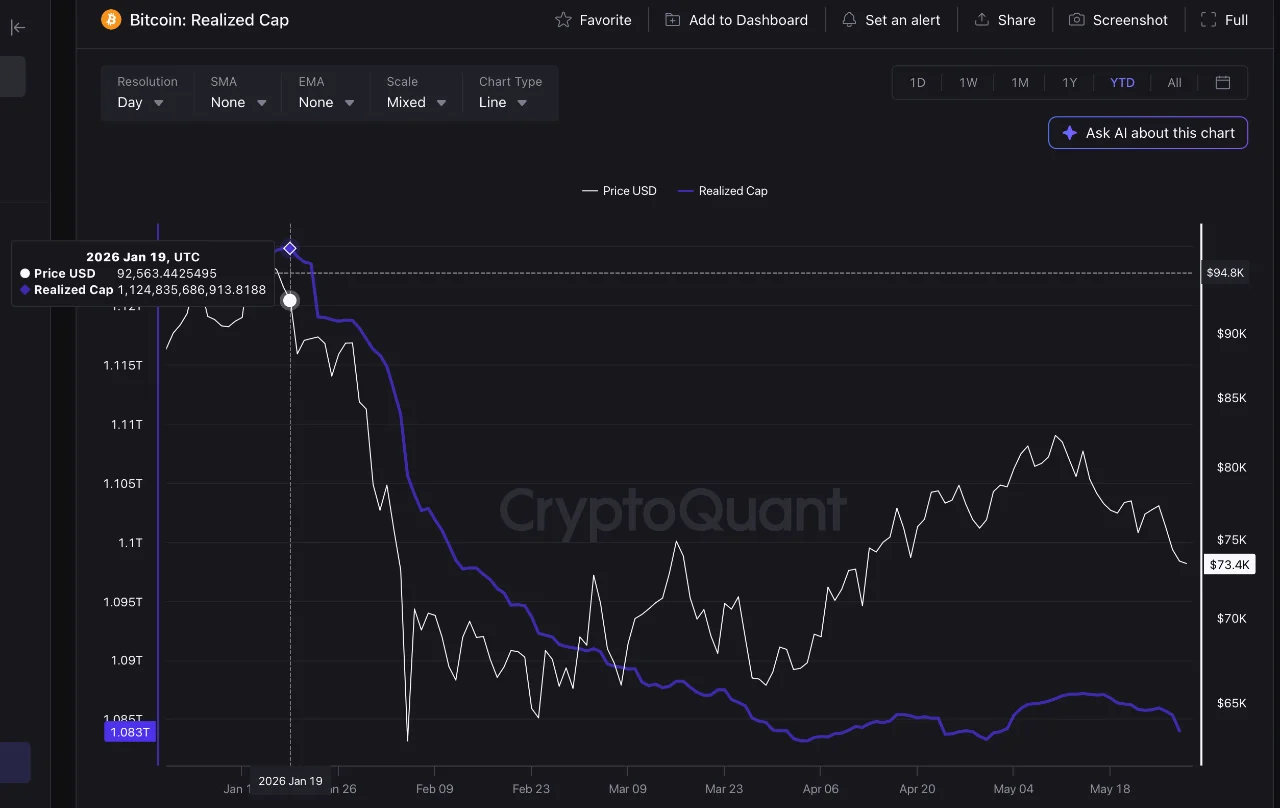Open the calendar date picker icon
Screen dimensions: 1280x808
click(1223, 83)
